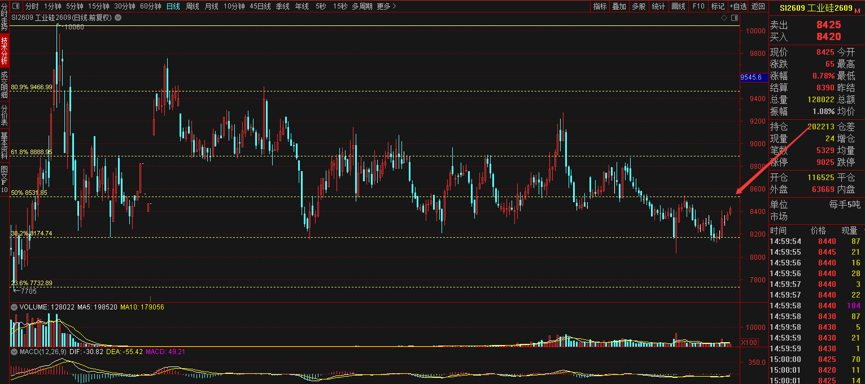Select the 日线 daily period
This screenshot has height=384, width=865.
tap(173, 7)
